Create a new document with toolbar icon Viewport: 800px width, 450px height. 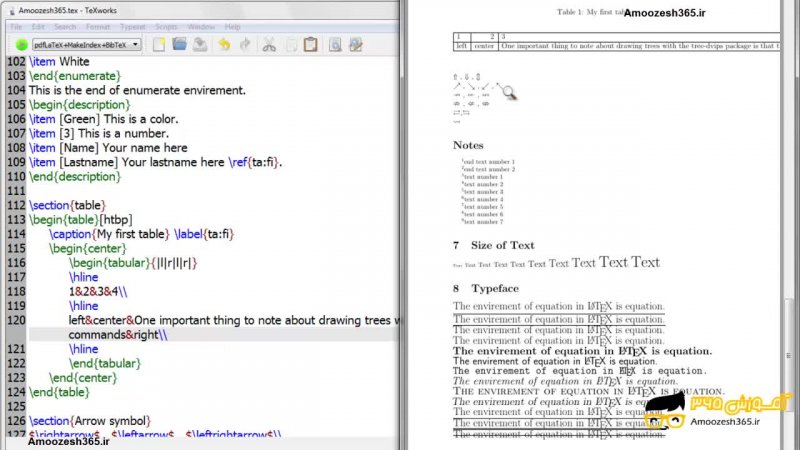(159, 44)
